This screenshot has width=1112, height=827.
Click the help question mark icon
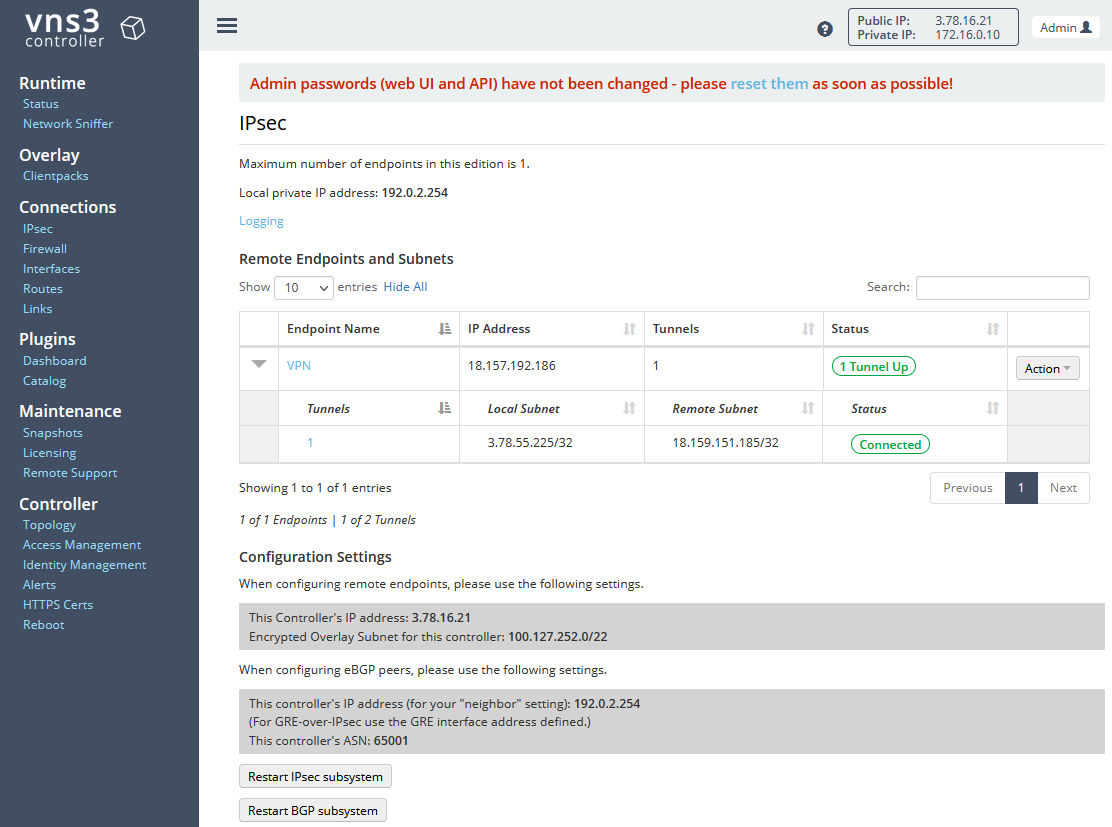(825, 29)
